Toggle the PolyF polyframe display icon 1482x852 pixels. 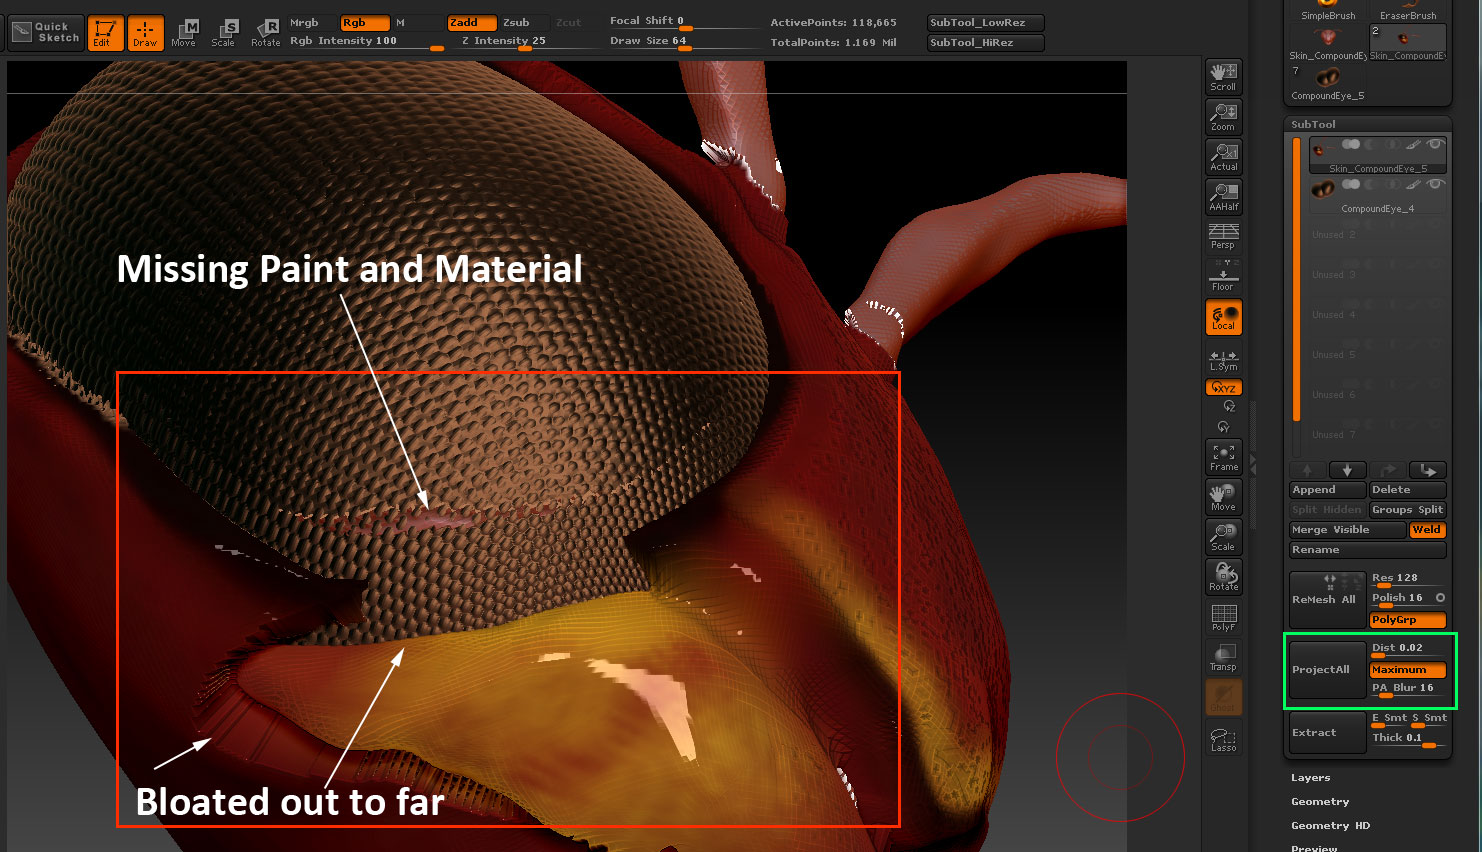tap(1224, 618)
